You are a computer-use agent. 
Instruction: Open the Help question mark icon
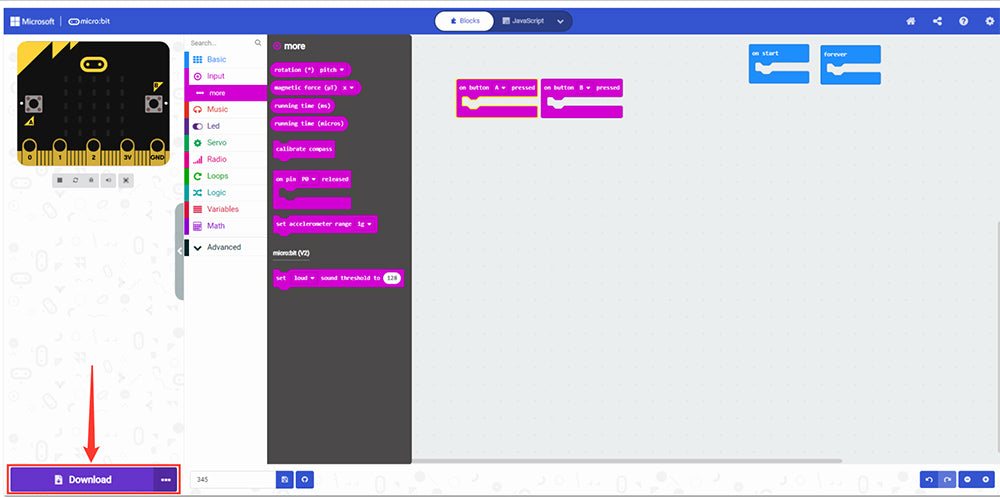point(963,21)
